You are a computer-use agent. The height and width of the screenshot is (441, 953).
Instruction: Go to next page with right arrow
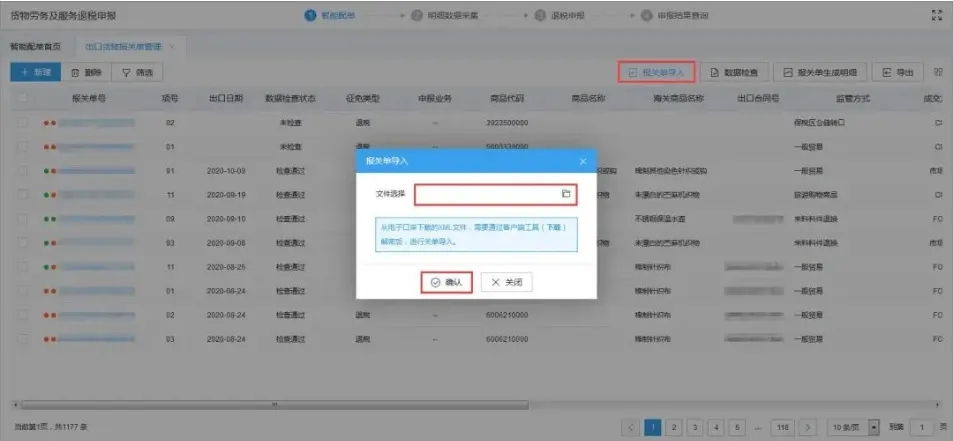click(808, 427)
